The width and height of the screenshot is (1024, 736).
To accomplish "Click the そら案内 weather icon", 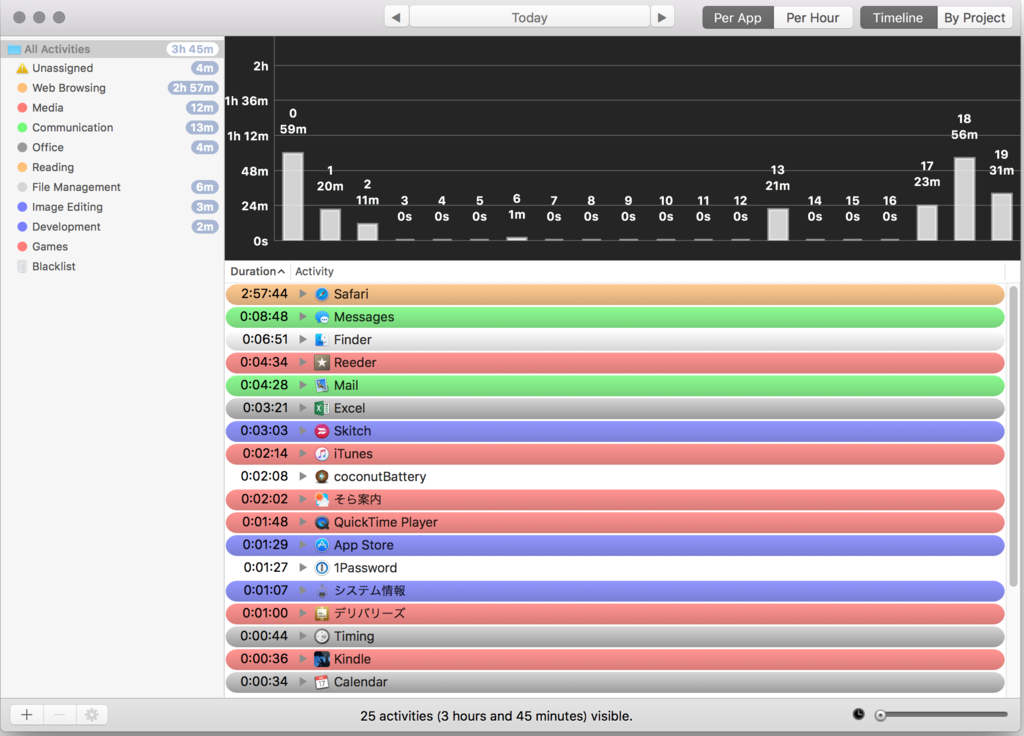I will 322,500.
